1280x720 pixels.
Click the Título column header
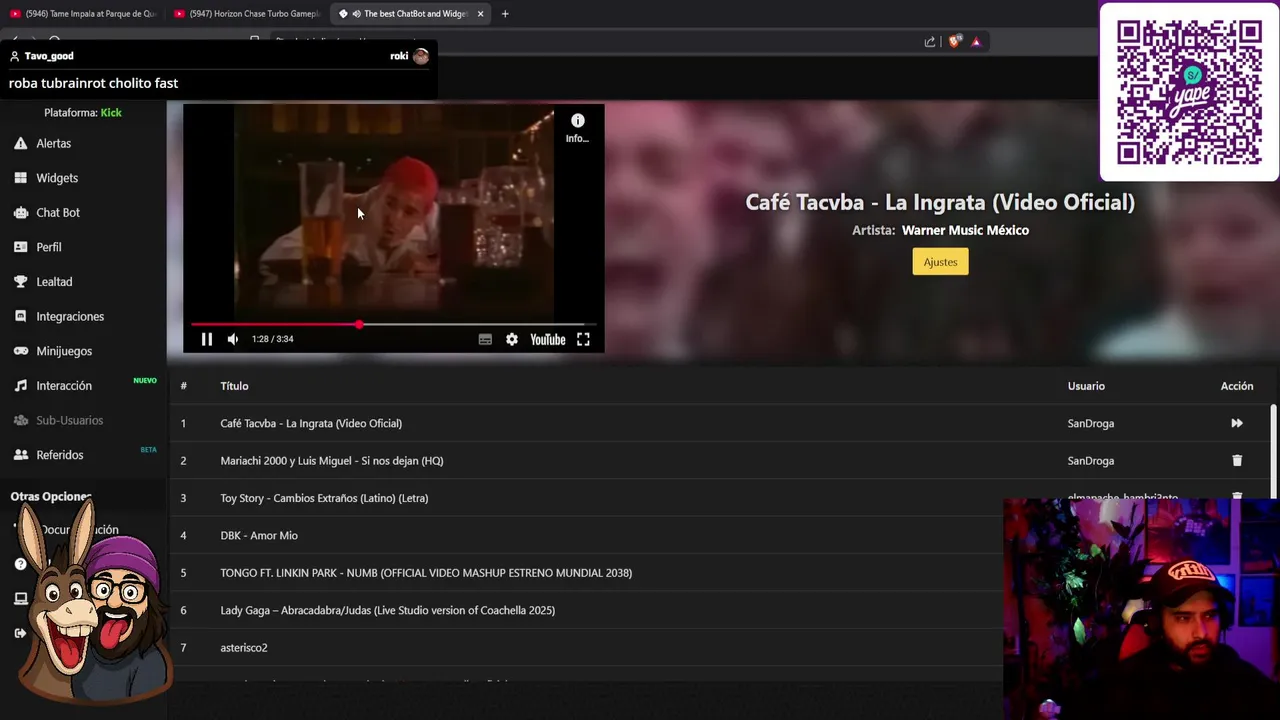(234, 386)
